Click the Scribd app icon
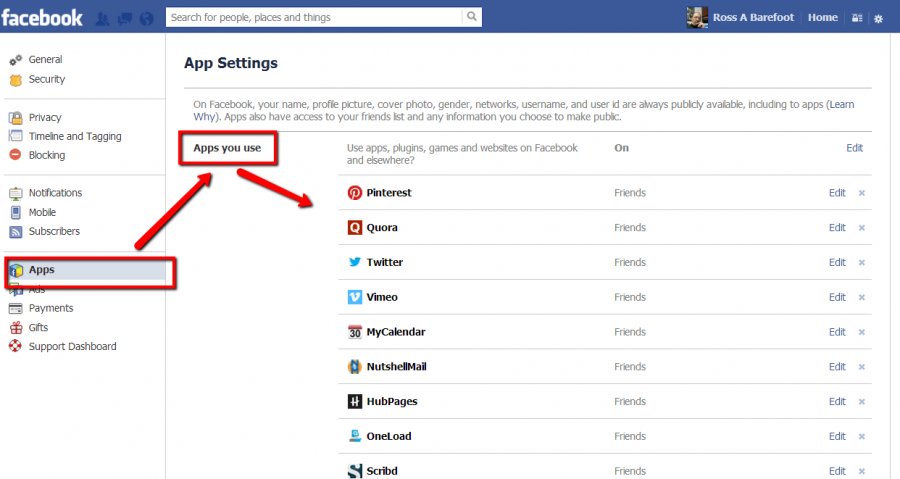 [355, 471]
